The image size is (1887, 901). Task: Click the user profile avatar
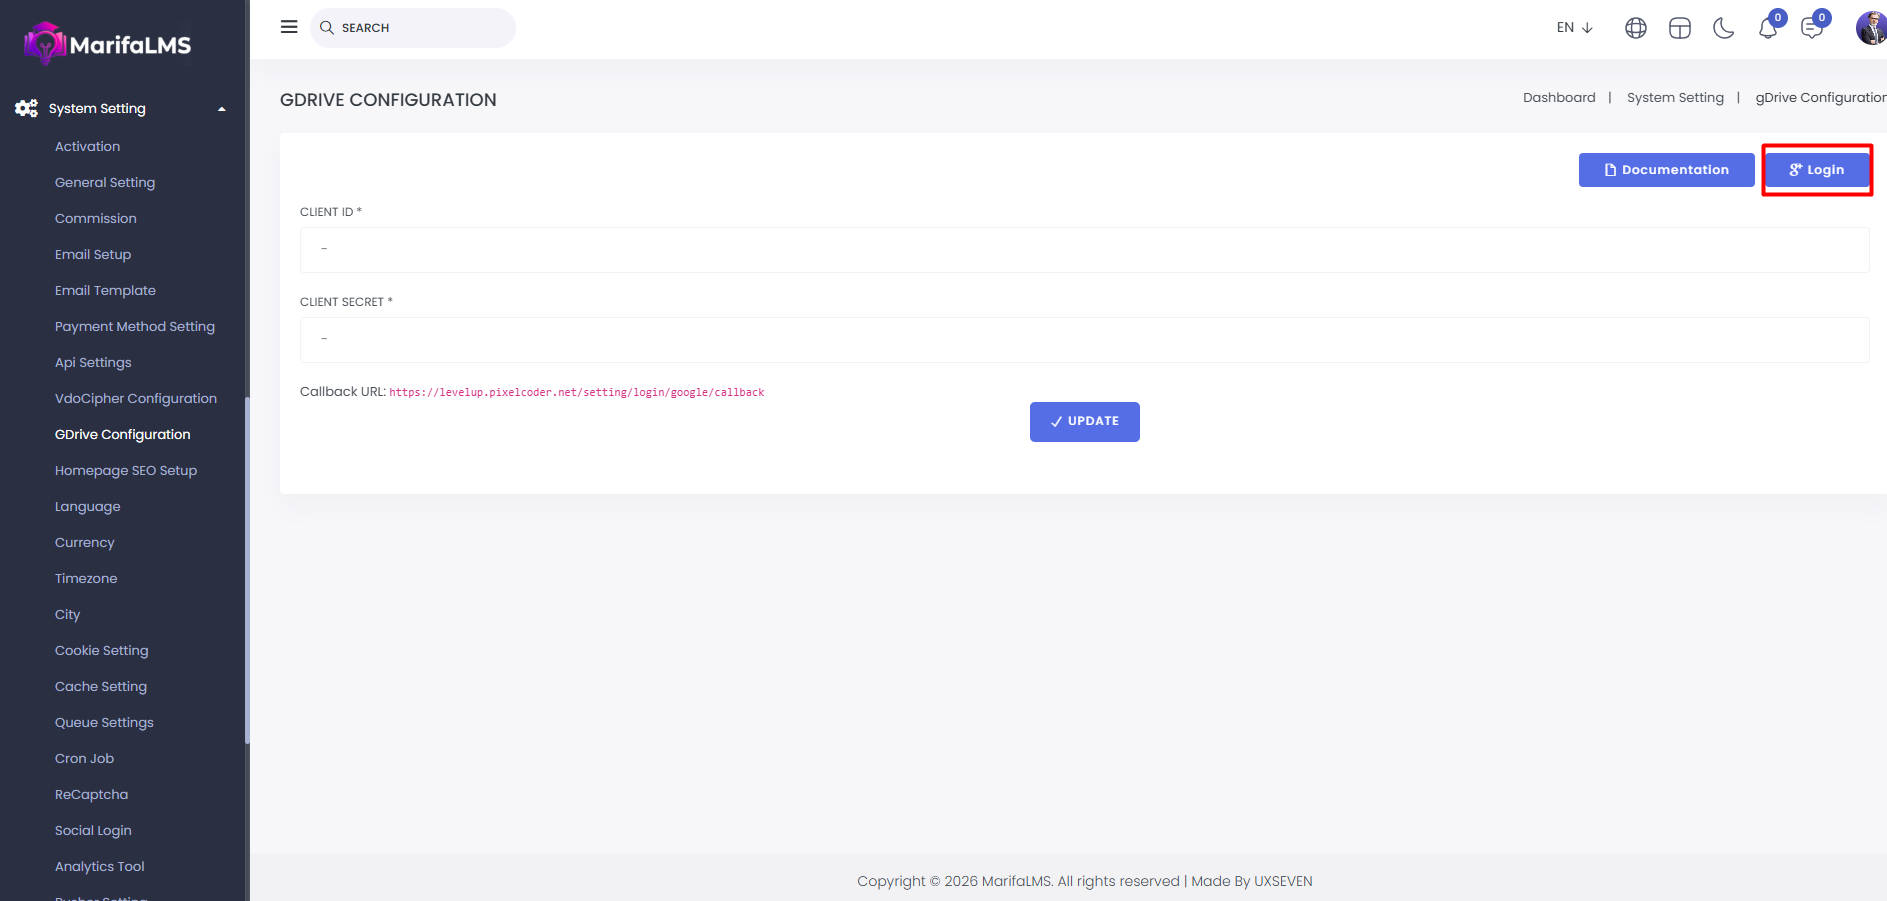pos(1870,28)
